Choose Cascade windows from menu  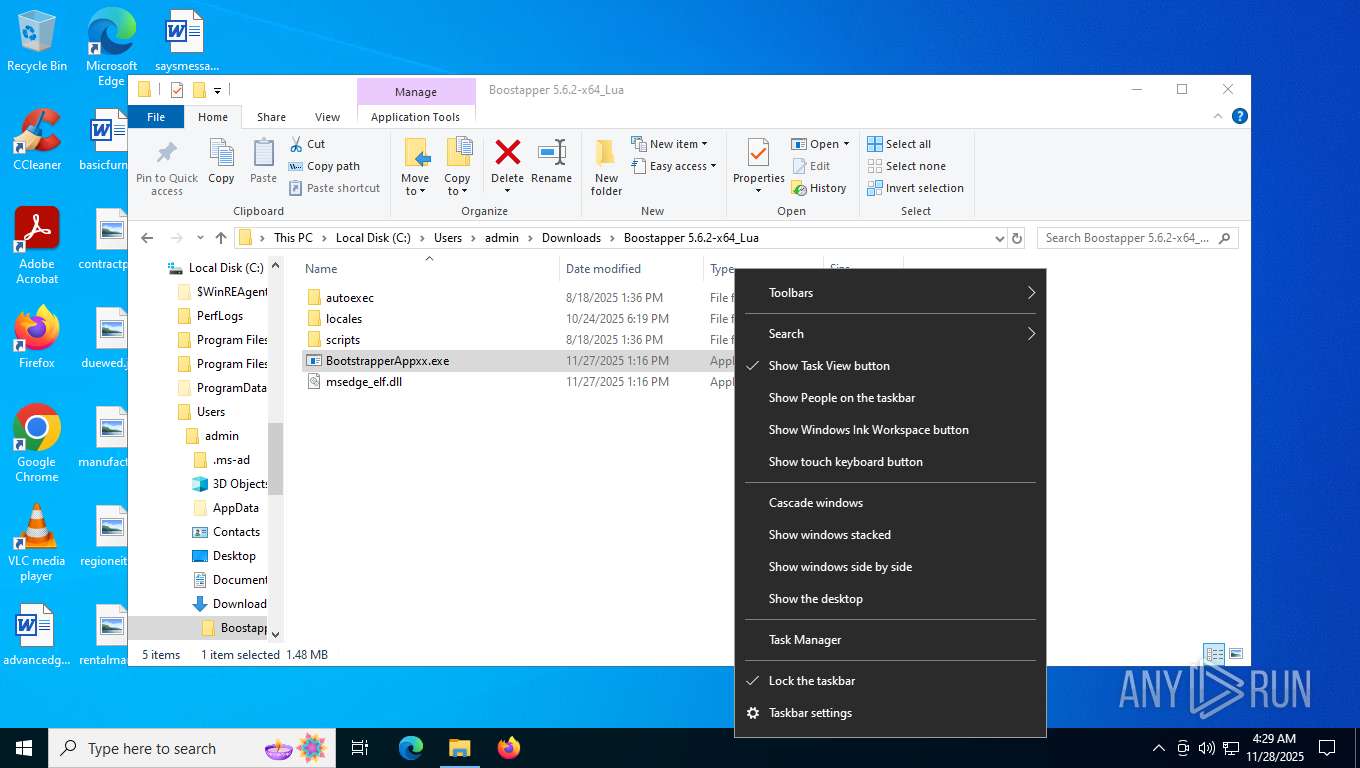point(890,503)
